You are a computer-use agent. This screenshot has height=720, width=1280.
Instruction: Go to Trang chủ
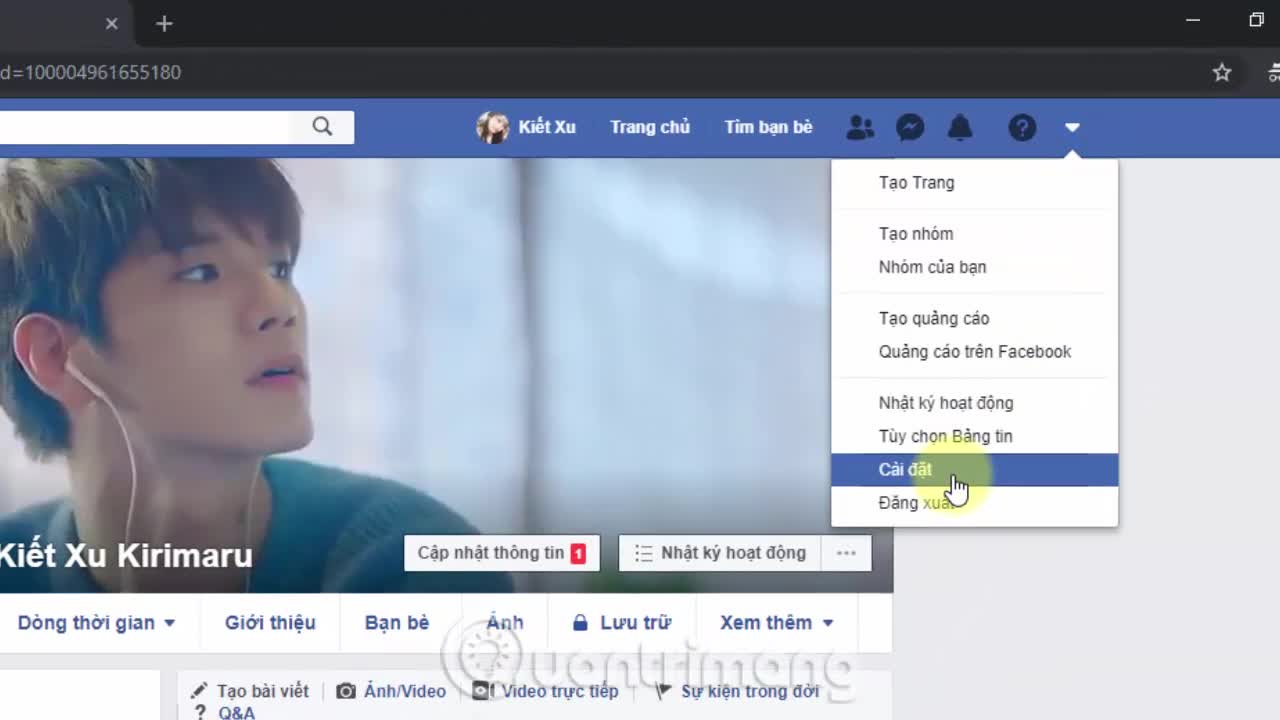coord(650,127)
